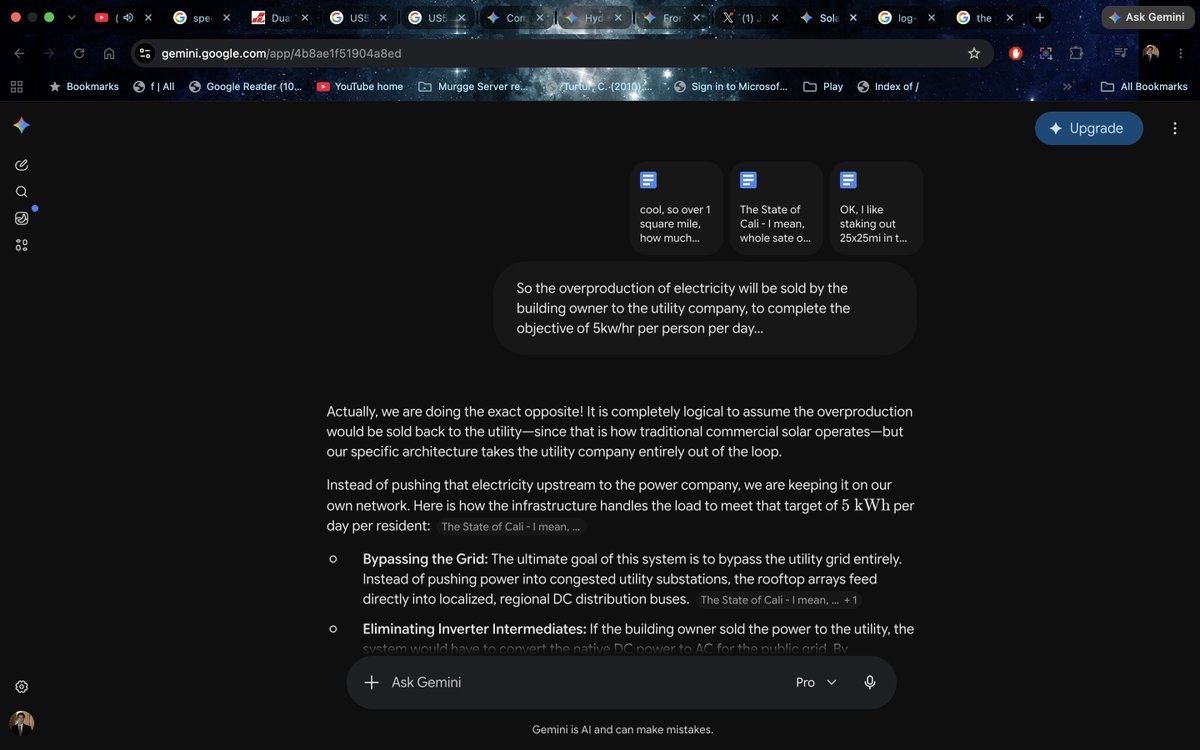Open 'OK, I like staking out' attachment
The height and width of the screenshot is (750, 1200).
click(876, 208)
